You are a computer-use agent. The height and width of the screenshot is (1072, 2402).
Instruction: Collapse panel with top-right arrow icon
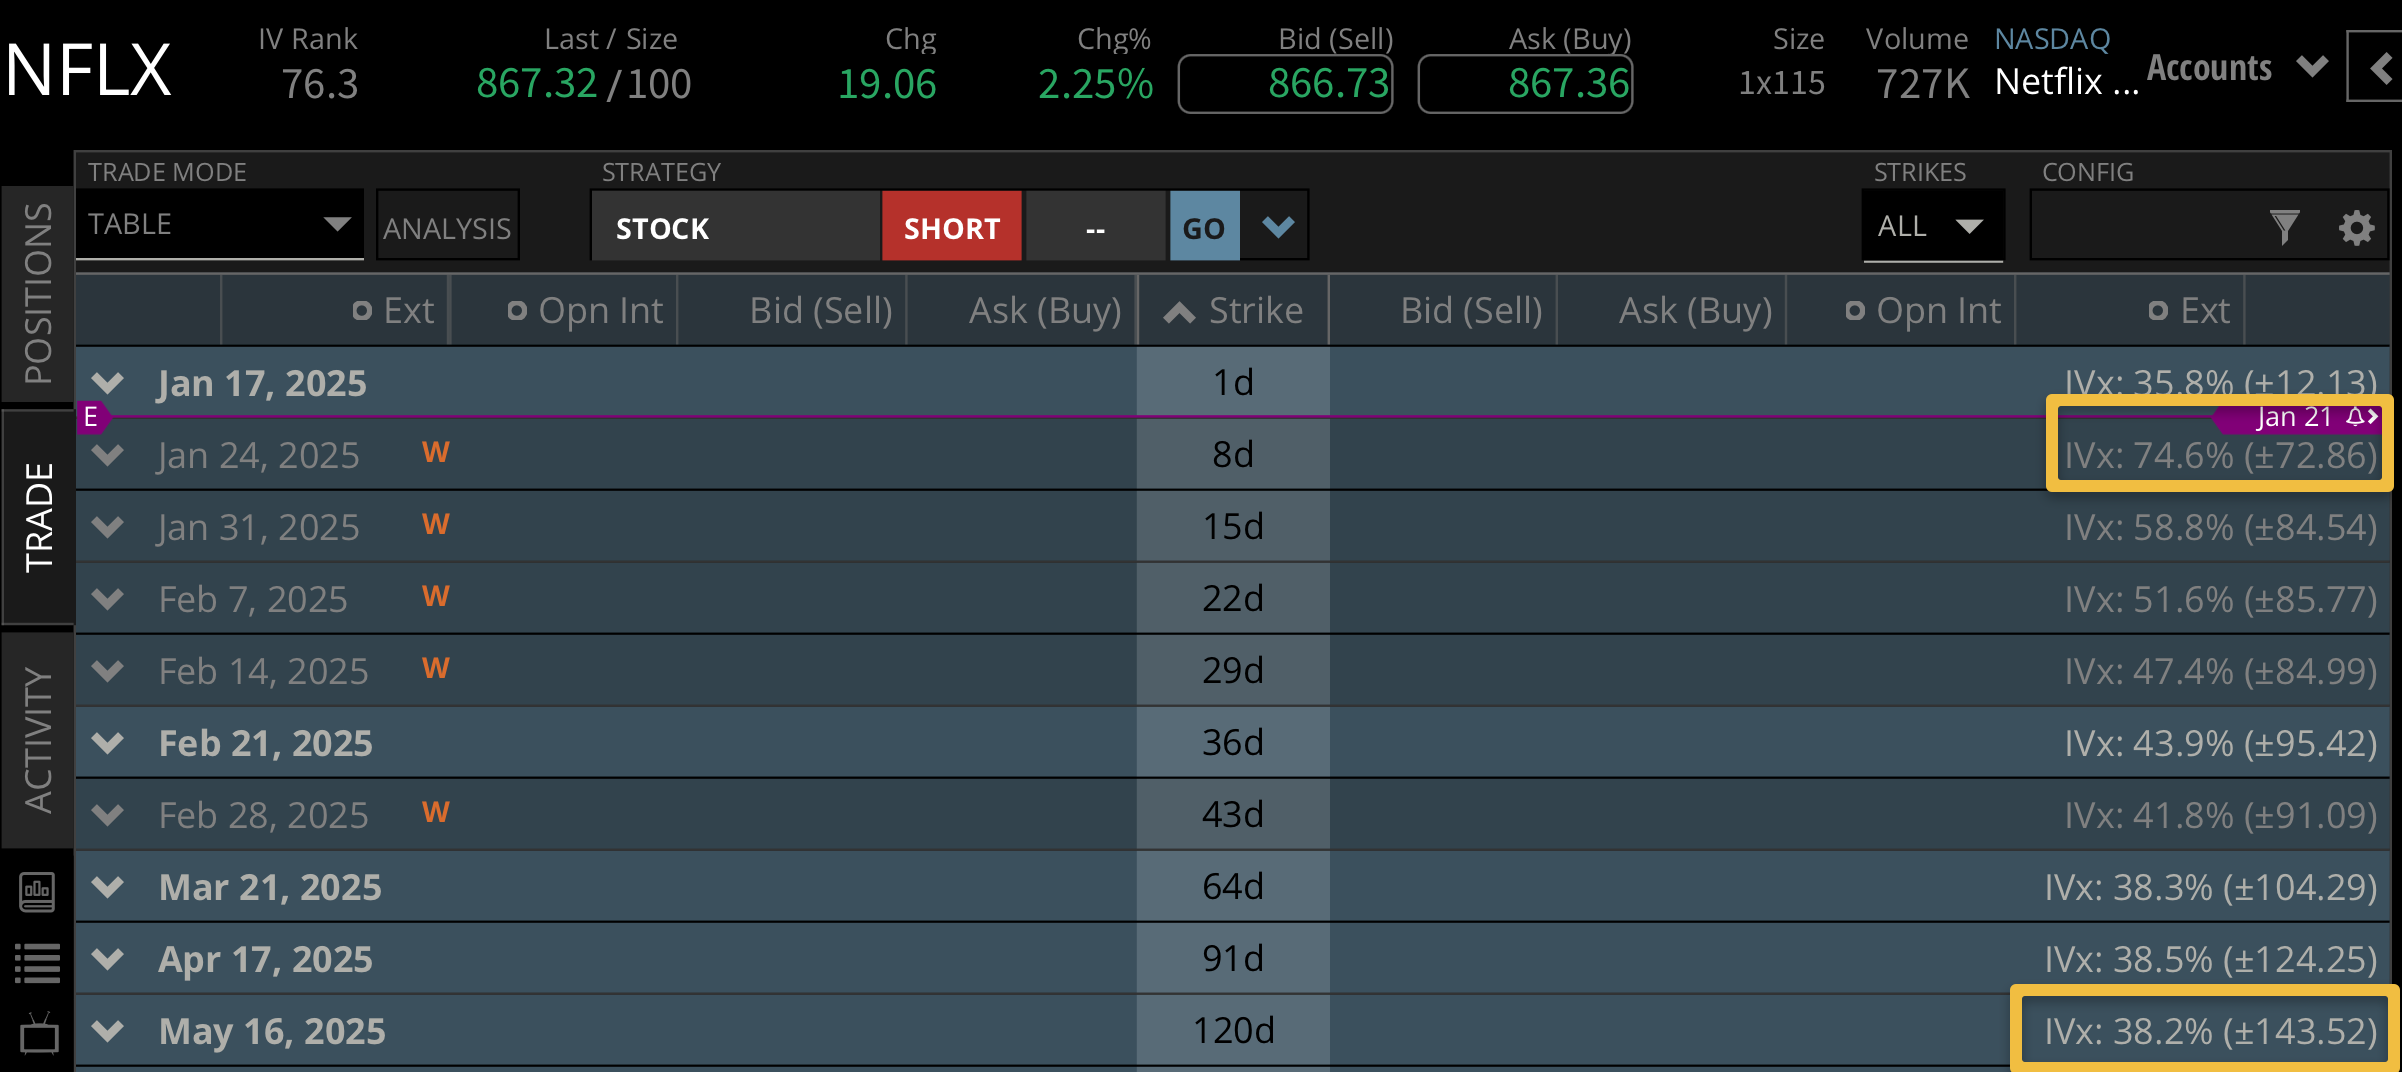(2380, 68)
